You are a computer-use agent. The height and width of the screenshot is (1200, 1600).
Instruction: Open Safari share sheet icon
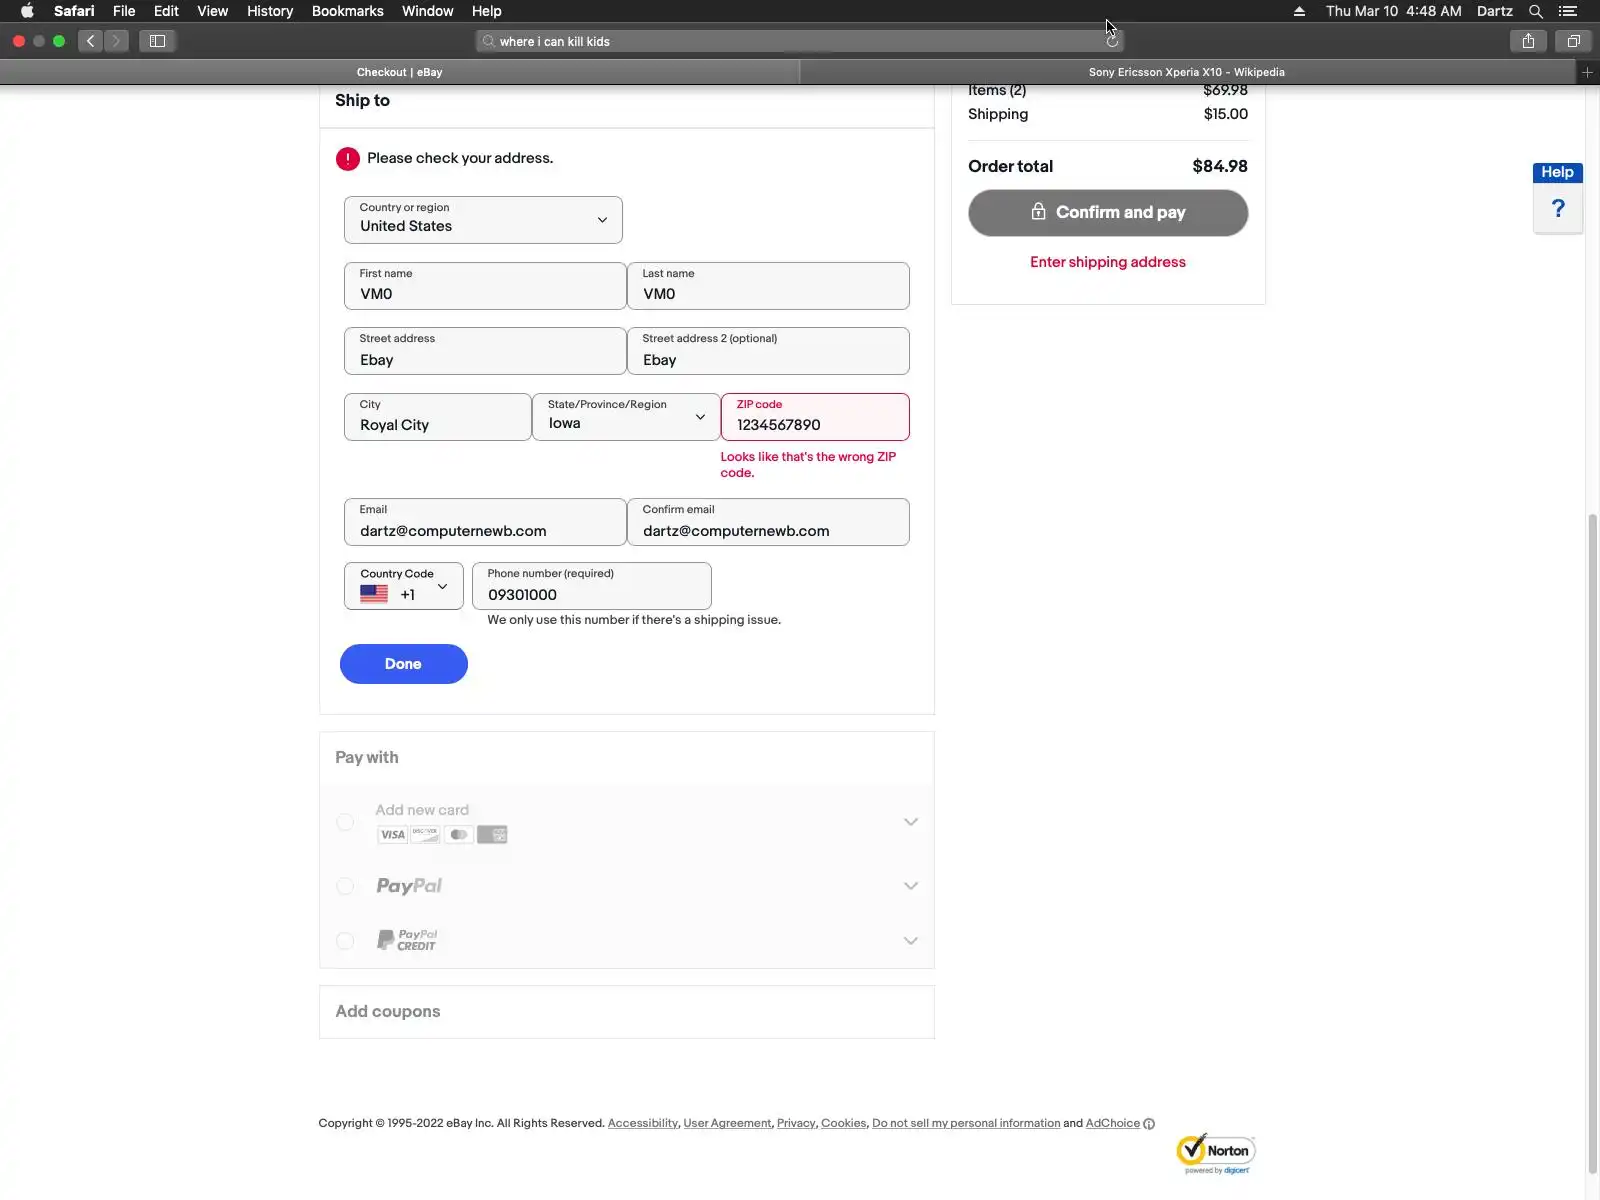[x=1528, y=41]
